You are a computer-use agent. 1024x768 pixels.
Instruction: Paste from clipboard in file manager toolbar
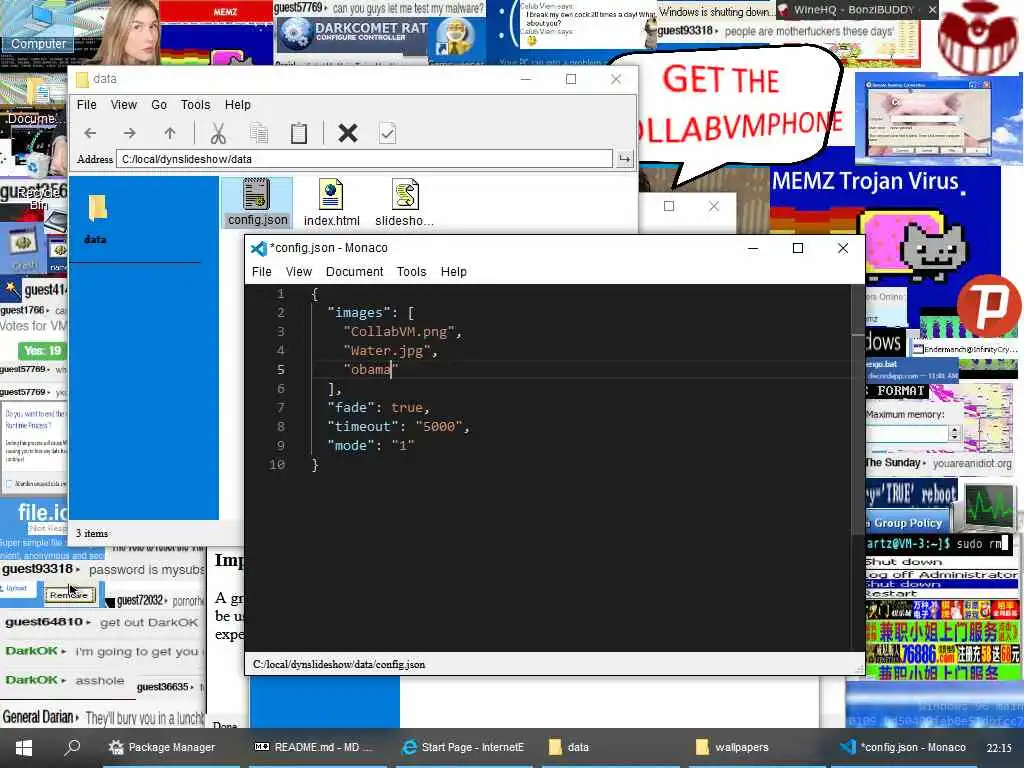point(299,133)
